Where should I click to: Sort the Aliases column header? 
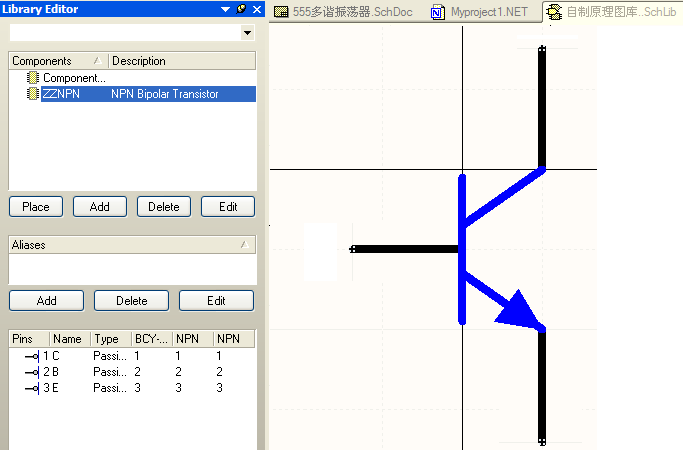pos(132,245)
